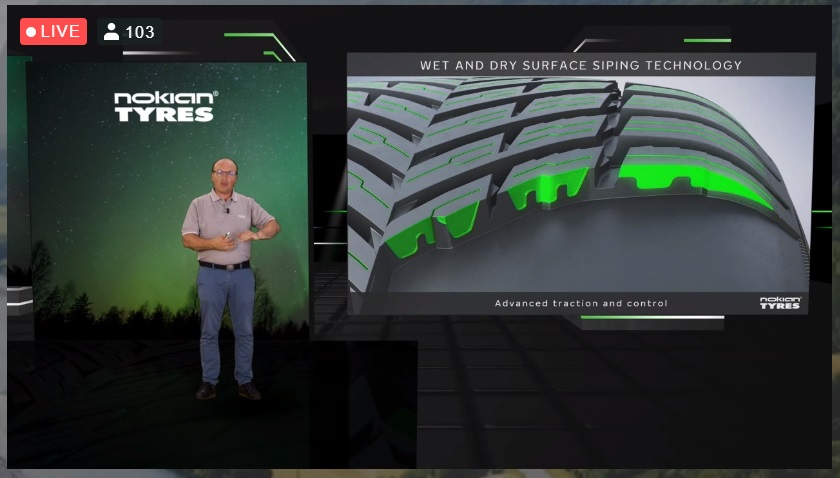Click the red LIVE badge
The image size is (840, 478).
pyautogui.click(x=53, y=32)
